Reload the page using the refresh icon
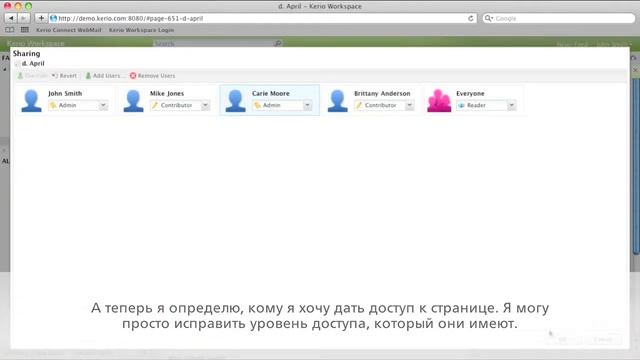 (471, 18)
